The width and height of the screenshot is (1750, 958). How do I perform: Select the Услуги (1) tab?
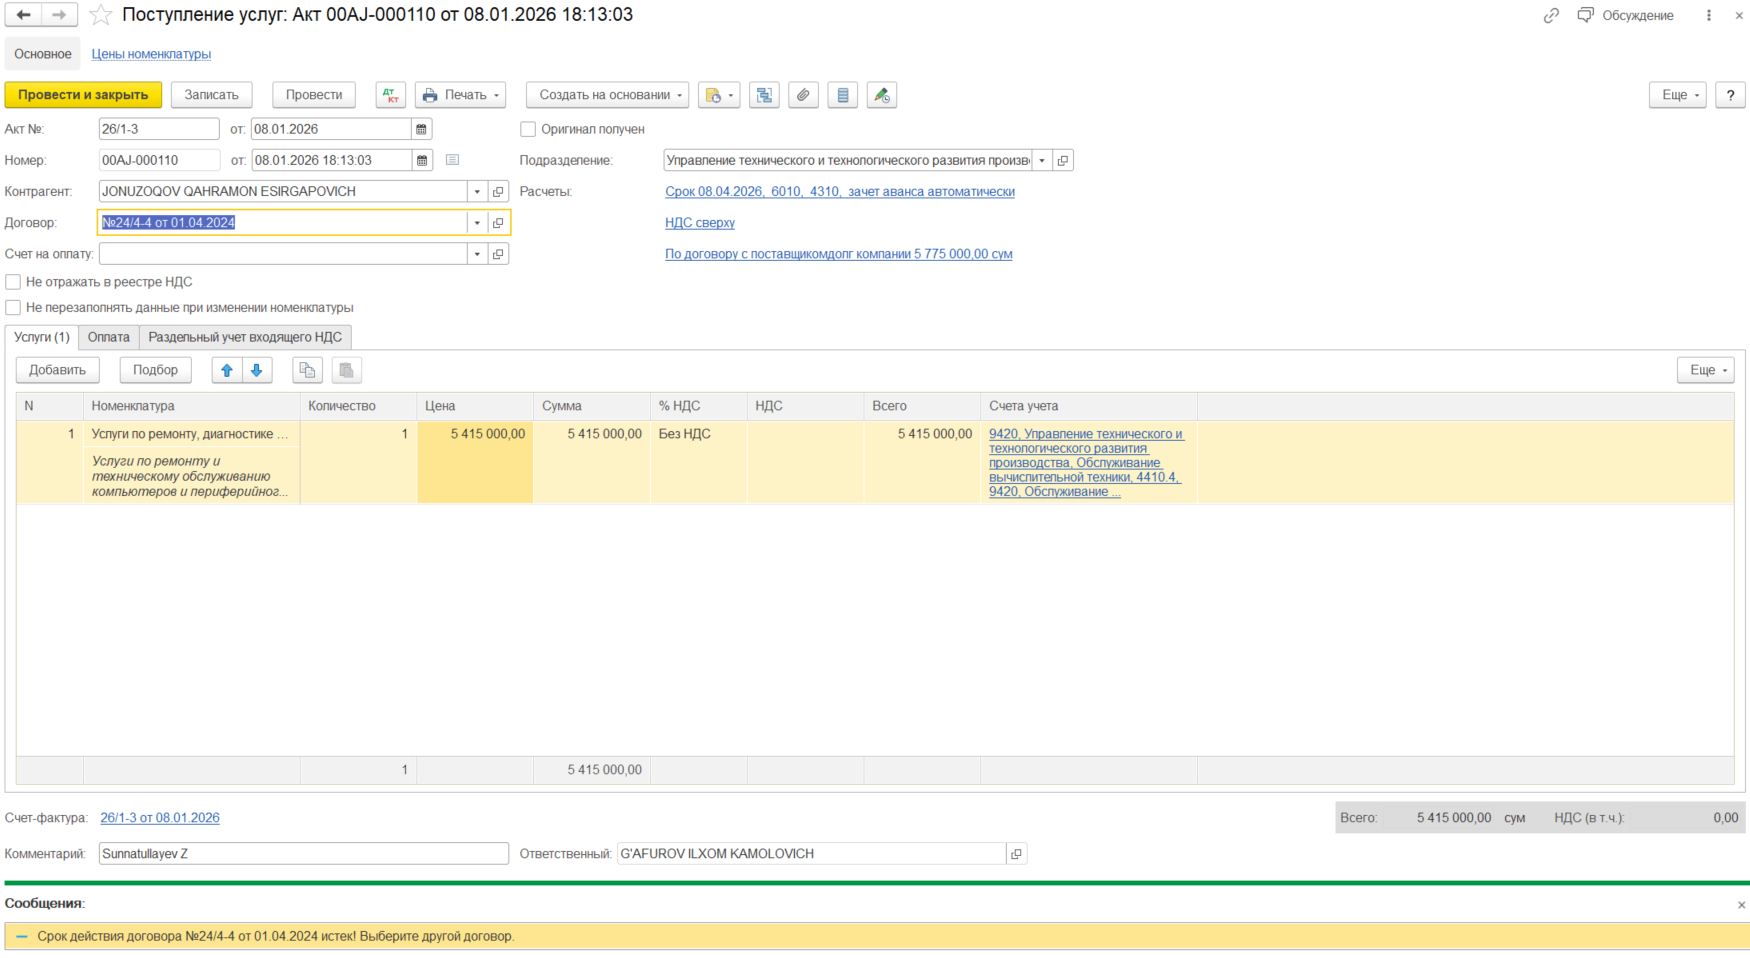click(x=42, y=337)
